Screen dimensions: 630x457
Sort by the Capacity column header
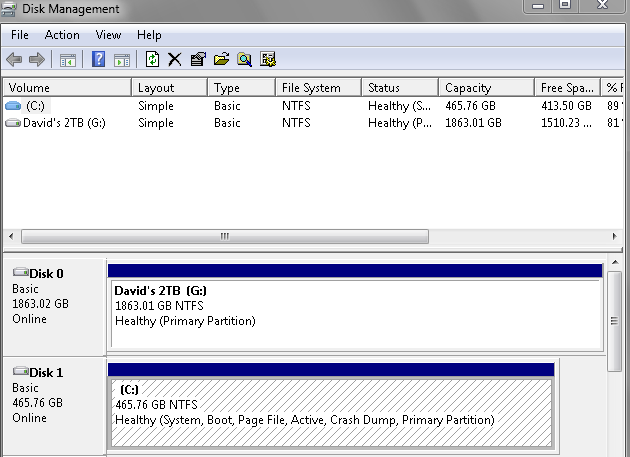[x=487, y=88]
